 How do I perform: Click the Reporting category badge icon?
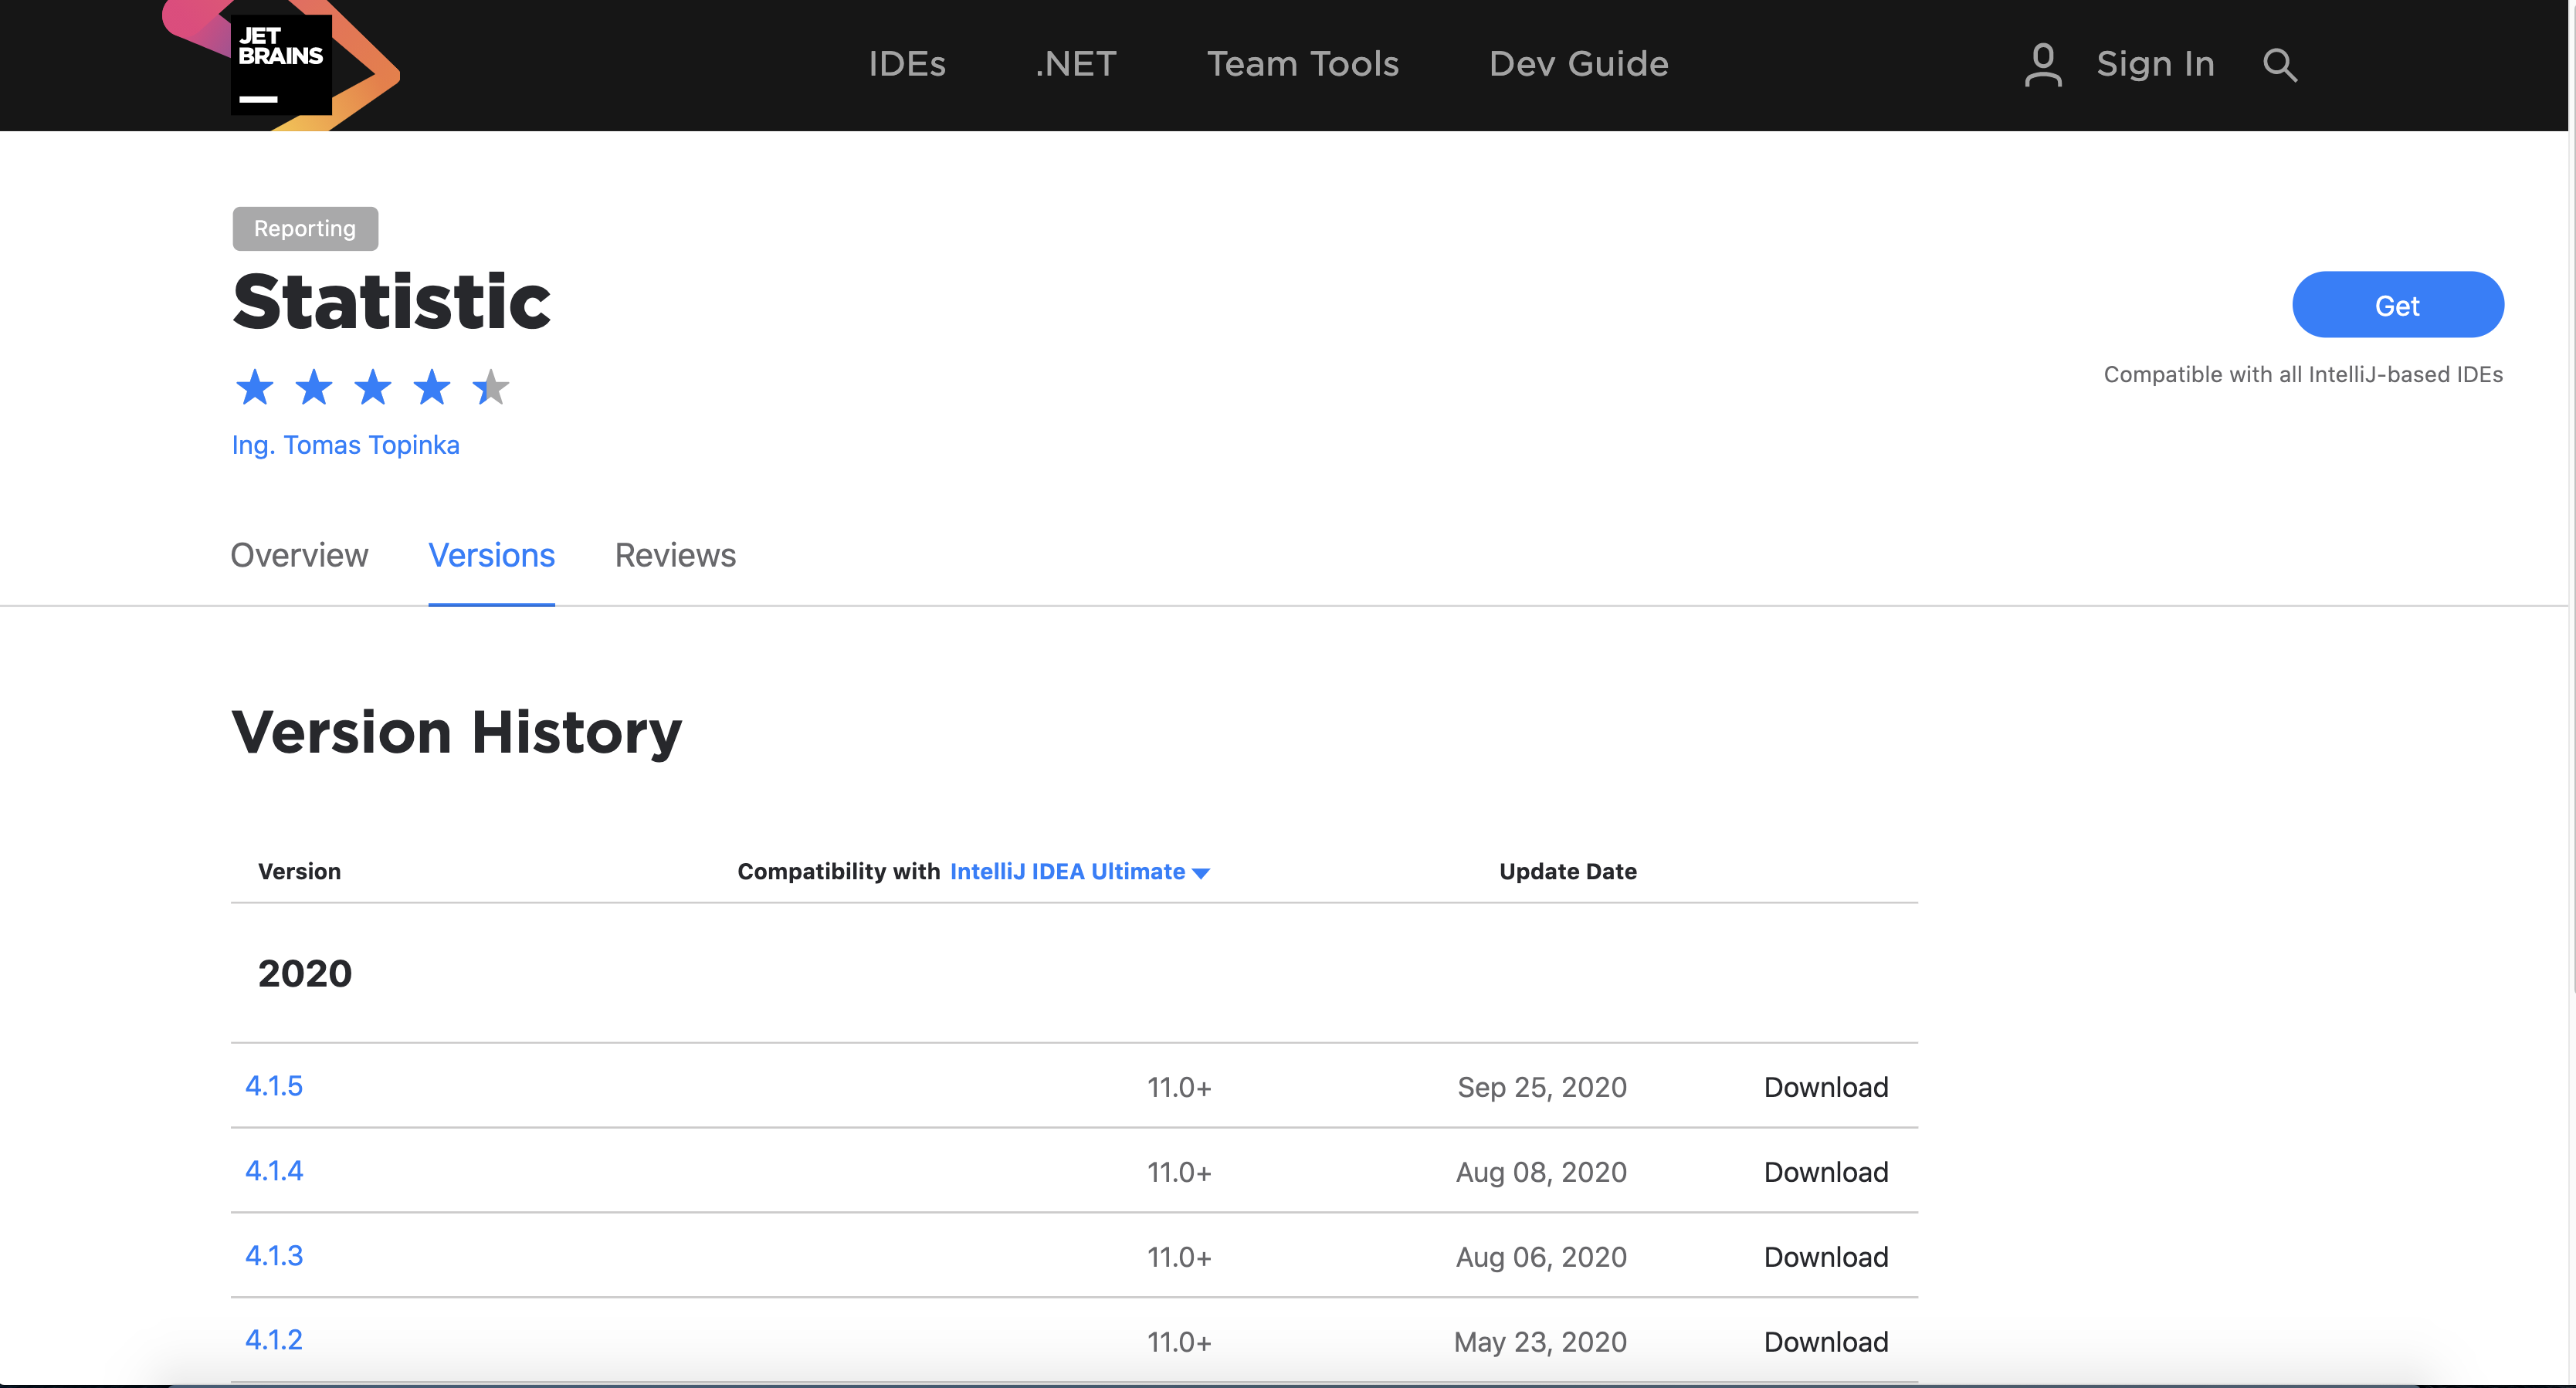tap(304, 227)
